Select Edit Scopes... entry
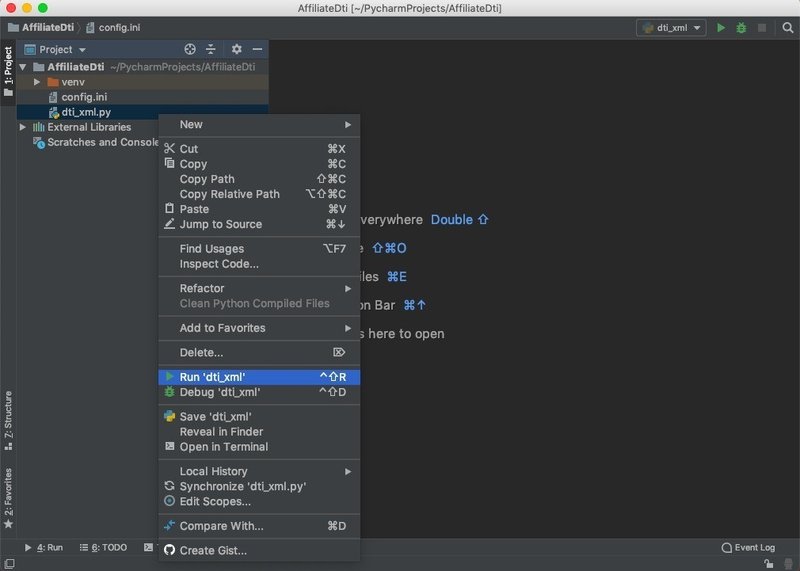The image size is (800, 571). coord(259,502)
